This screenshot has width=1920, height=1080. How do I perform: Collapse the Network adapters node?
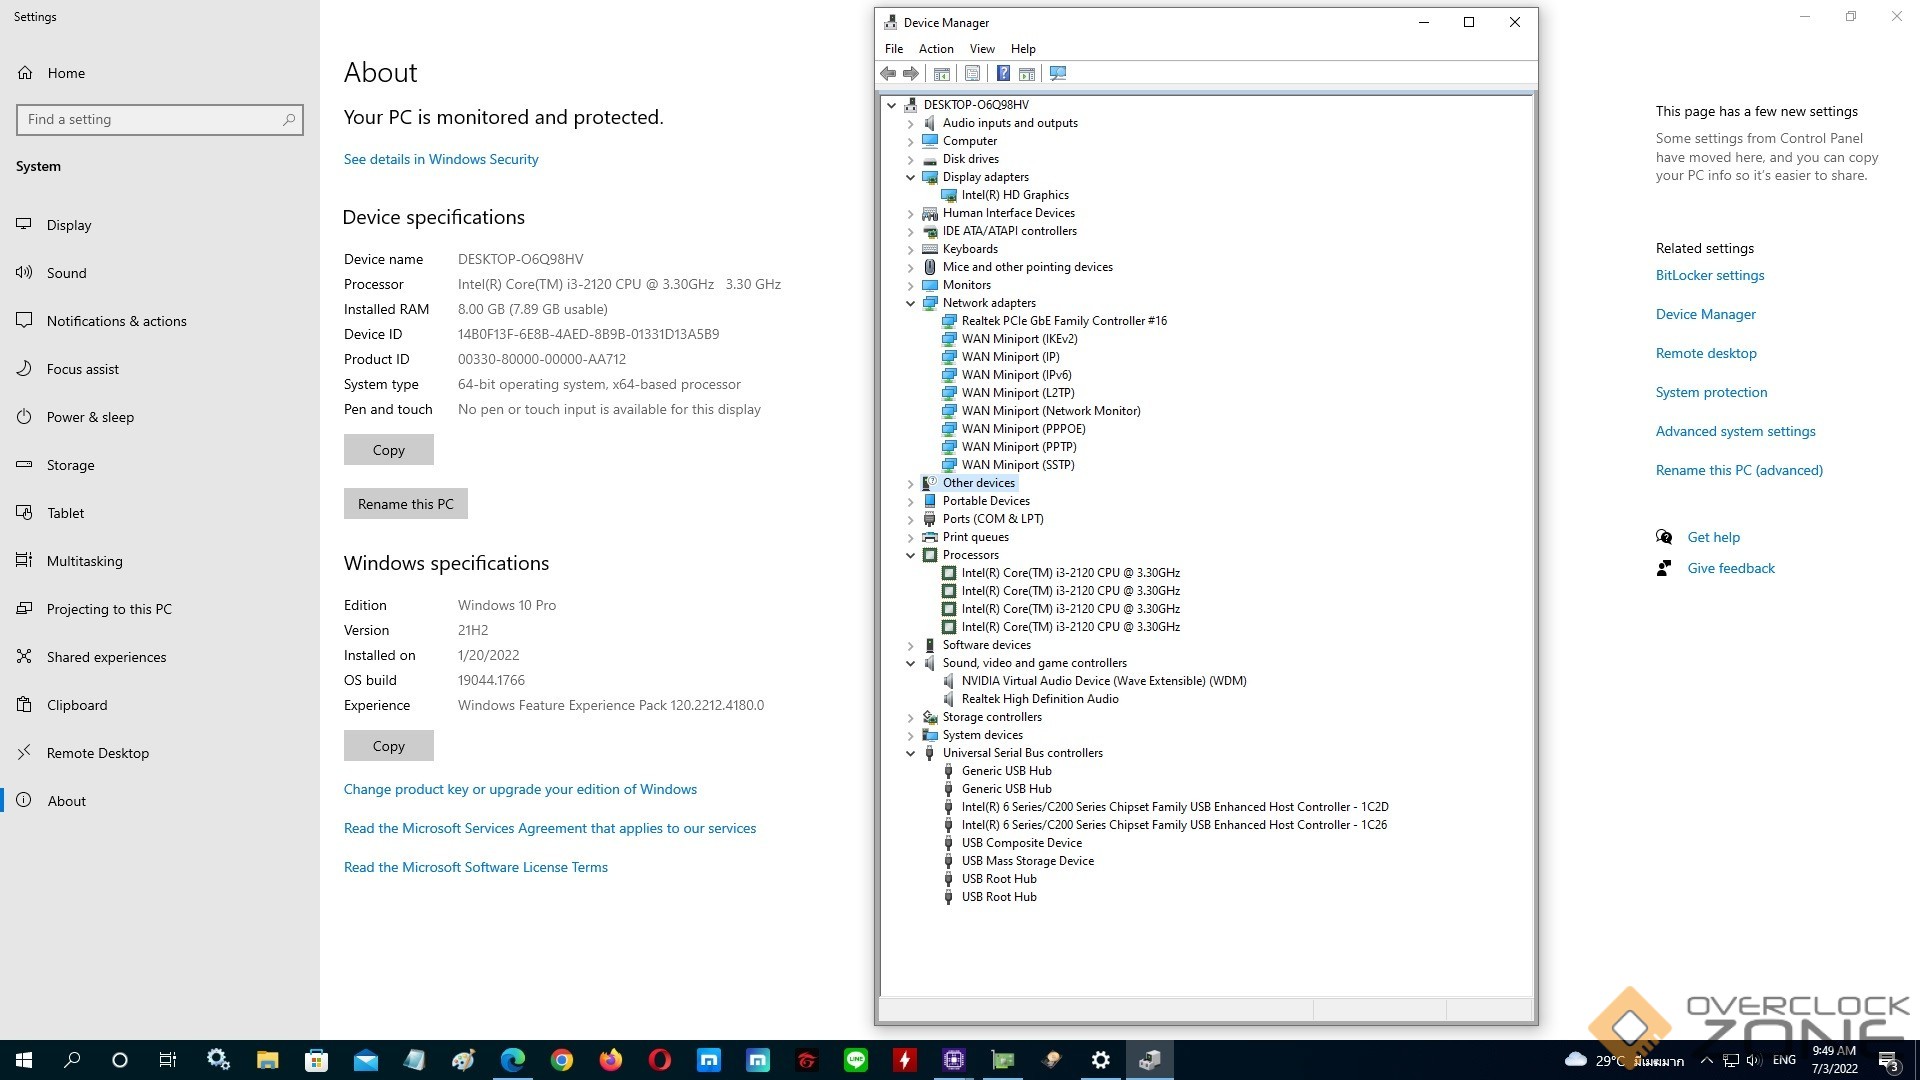tap(910, 303)
